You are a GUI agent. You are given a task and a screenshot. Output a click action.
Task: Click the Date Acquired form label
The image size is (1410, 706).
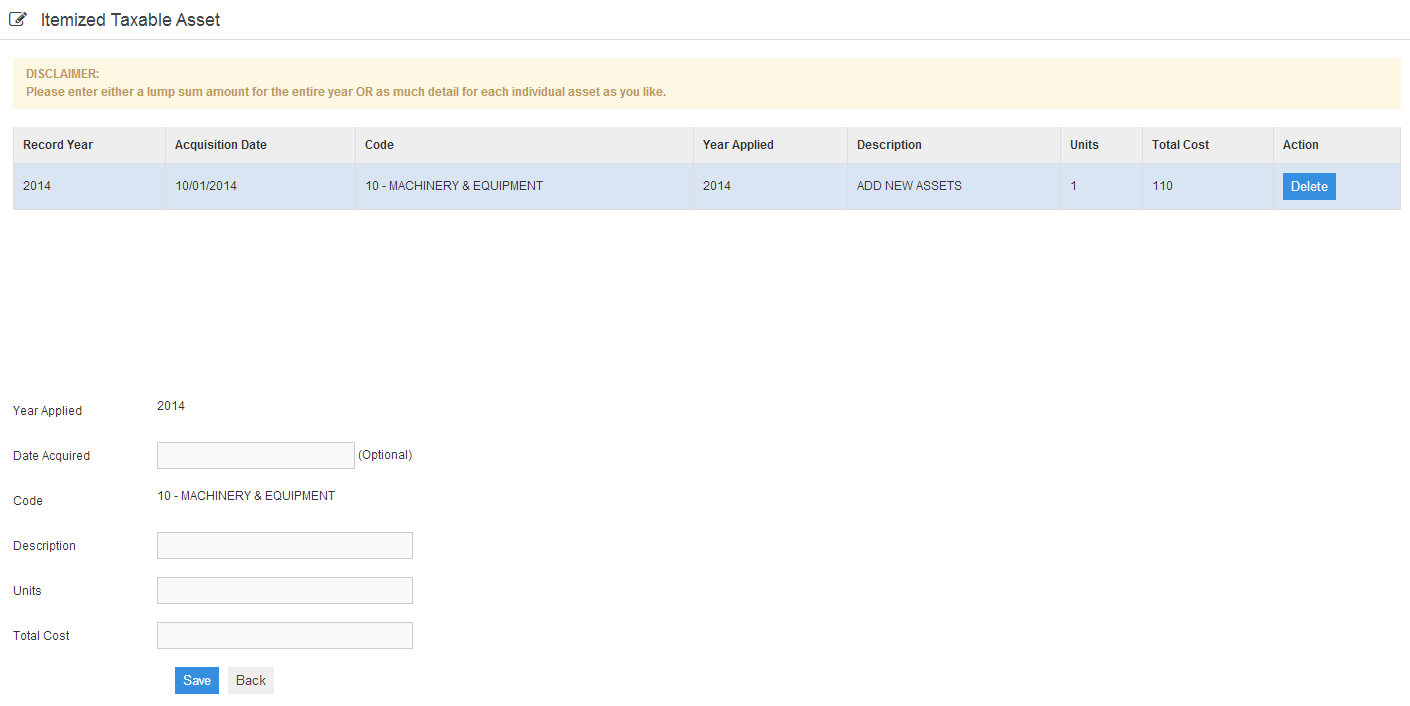pos(51,456)
